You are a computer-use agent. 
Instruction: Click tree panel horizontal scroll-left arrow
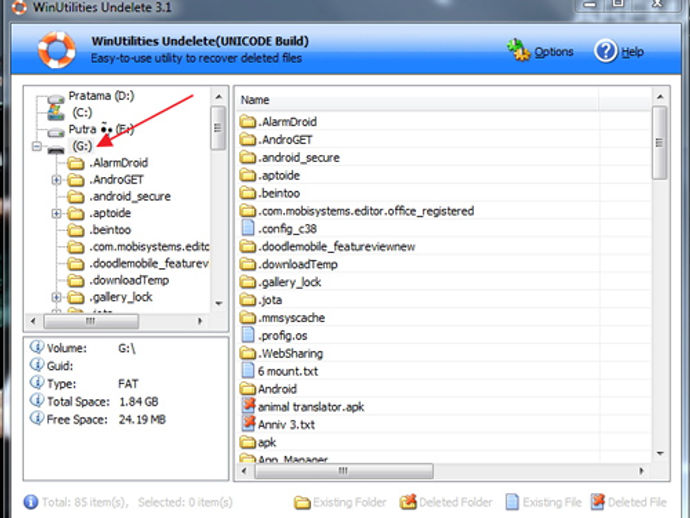33,321
